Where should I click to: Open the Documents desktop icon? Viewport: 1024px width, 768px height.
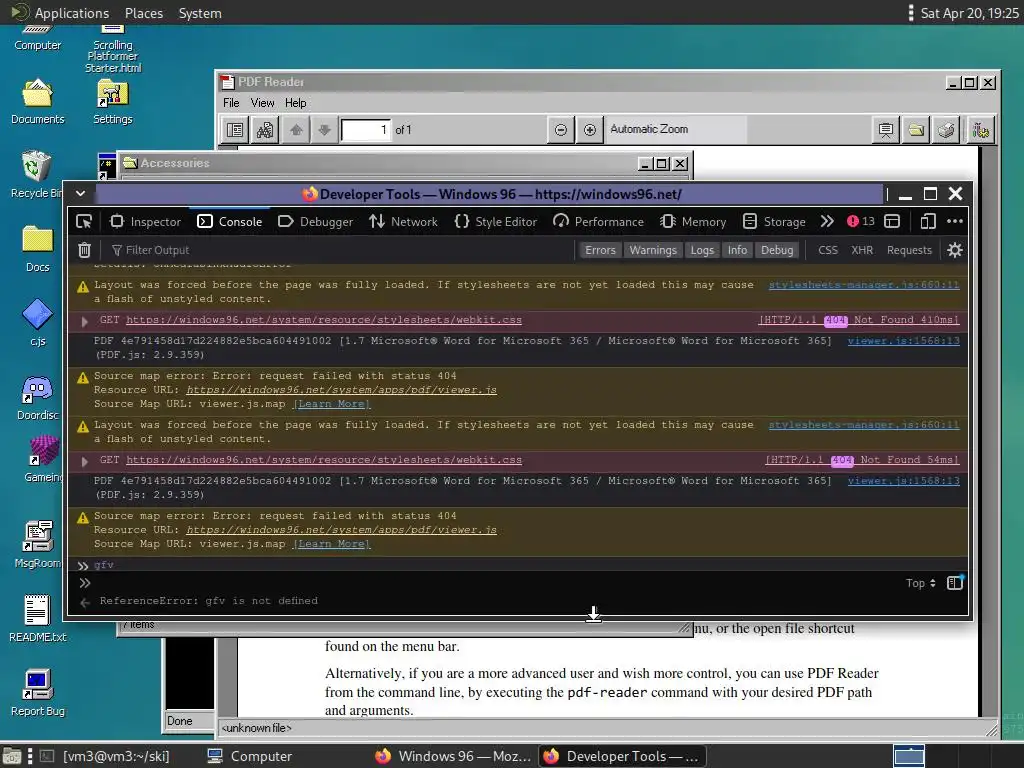coord(37,101)
